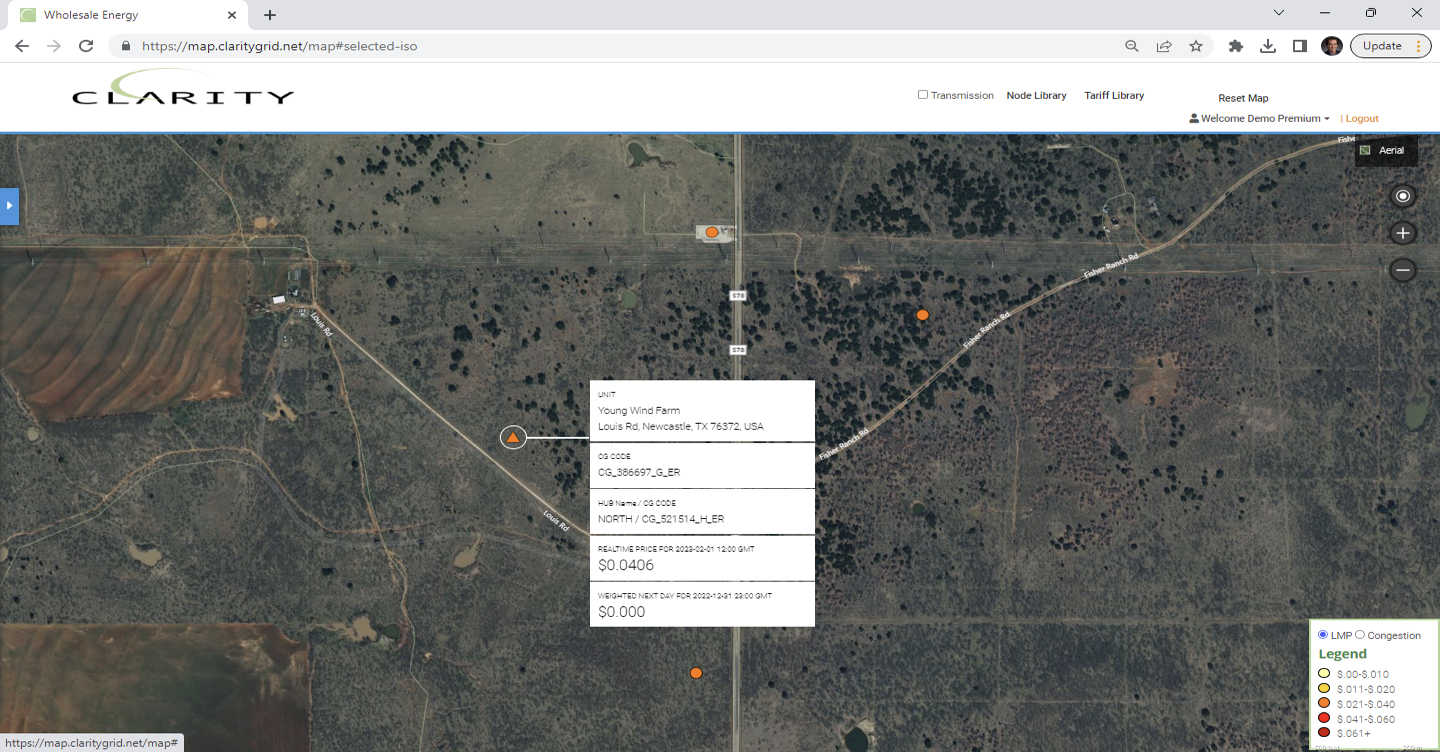Open Tariff Library menu item
Image resolution: width=1440 pixels, height=752 pixels.
[1114, 95]
